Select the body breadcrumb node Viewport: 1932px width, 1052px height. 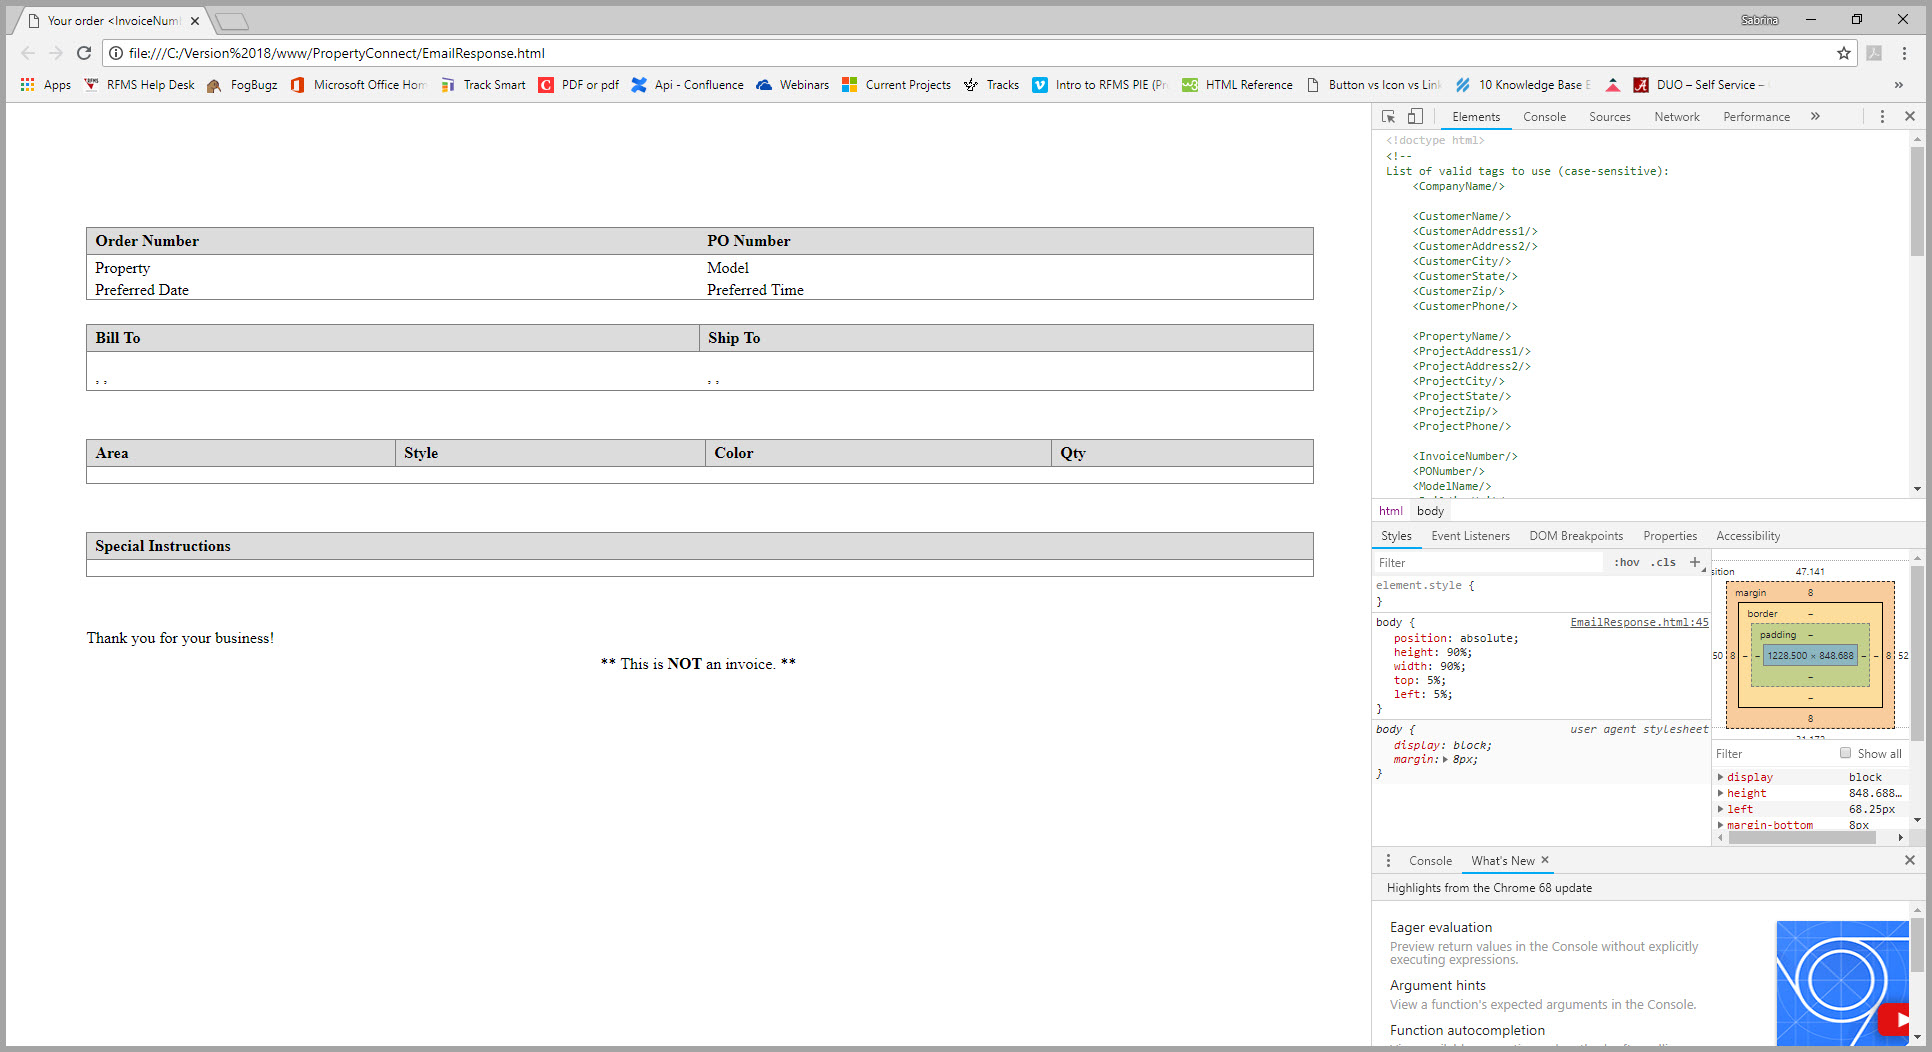pyautogui.click(x=1430, y=511)
